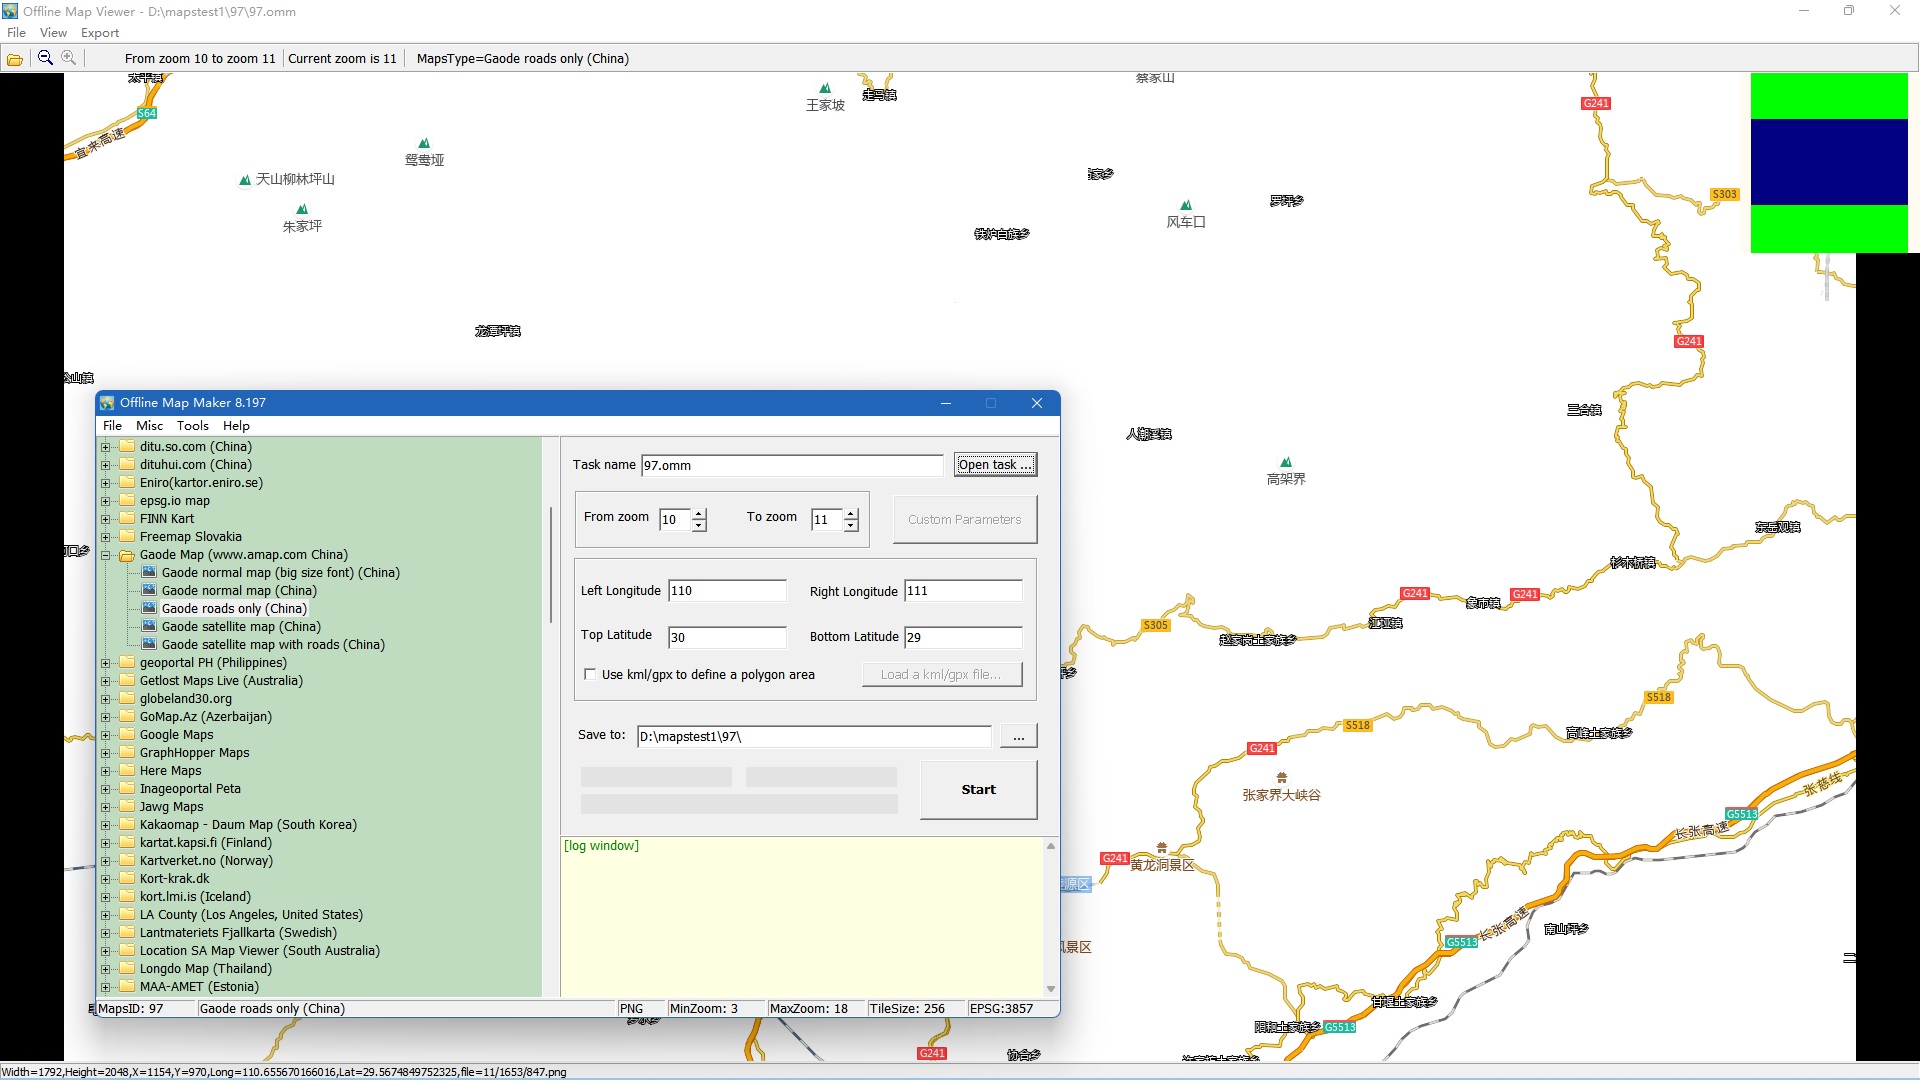The height and width of the screenshot is (1080, 1920).
Task: Select Lantmateriets Fjallkarta (Swedish) item
Action: coord(238,933)
